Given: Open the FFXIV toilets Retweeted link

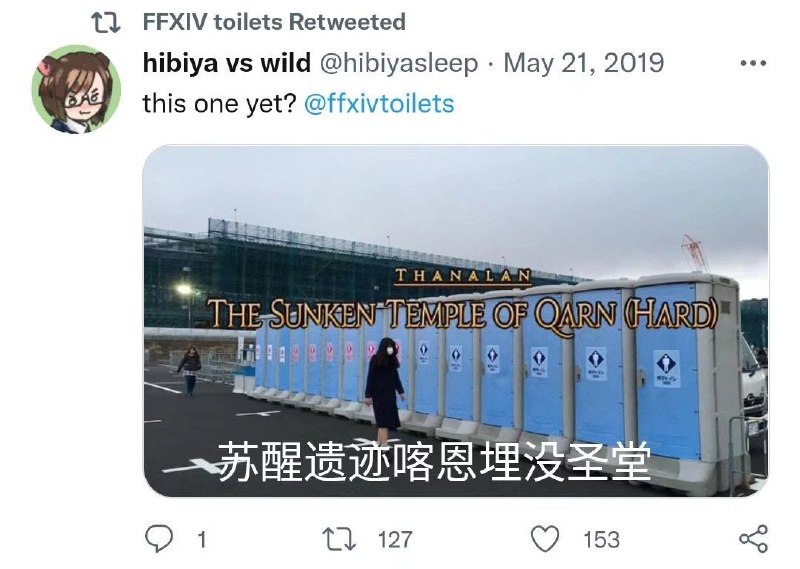Looking at the screenshot, I should 274,22.
